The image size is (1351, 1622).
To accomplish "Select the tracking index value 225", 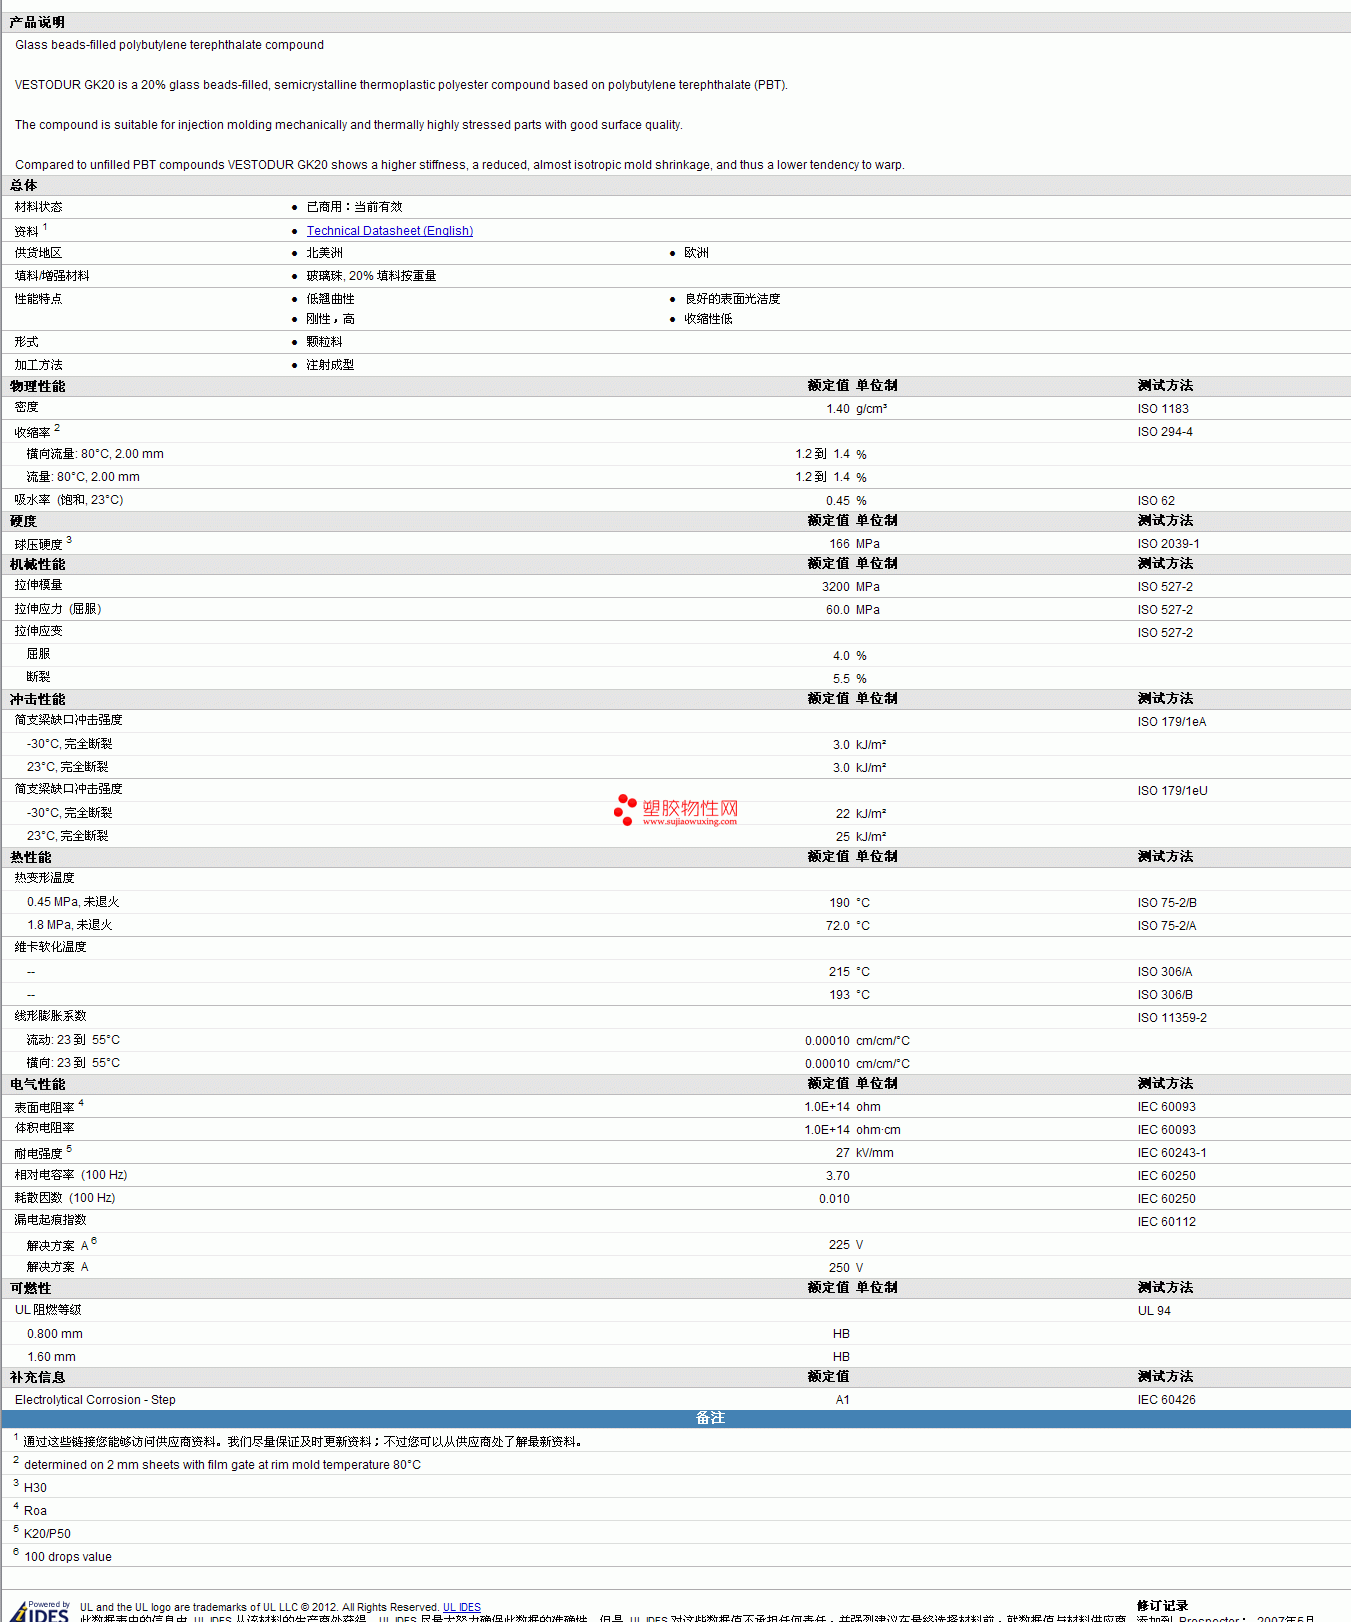I will click(840, 1245).
